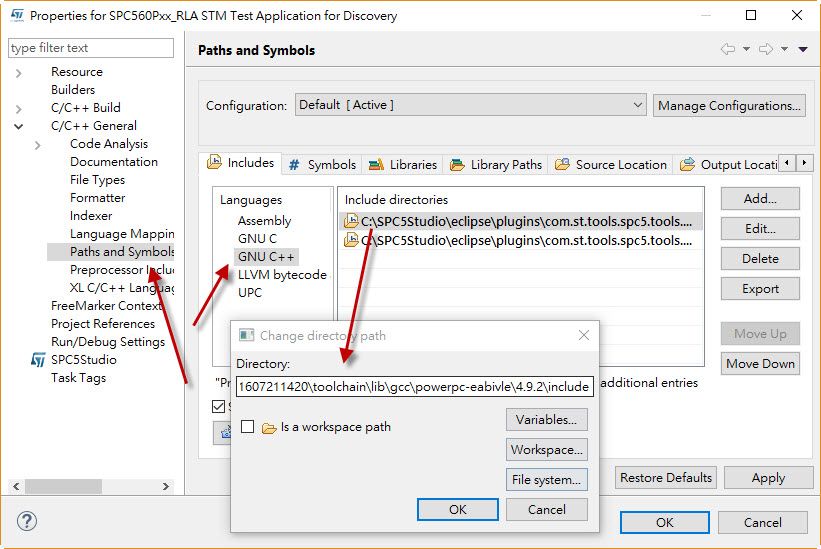The height and width of the screenshot is (549, 821).
Task: Select Paths and Symbols in the tree
Action: pyautogui.click(x=121, y=252)
